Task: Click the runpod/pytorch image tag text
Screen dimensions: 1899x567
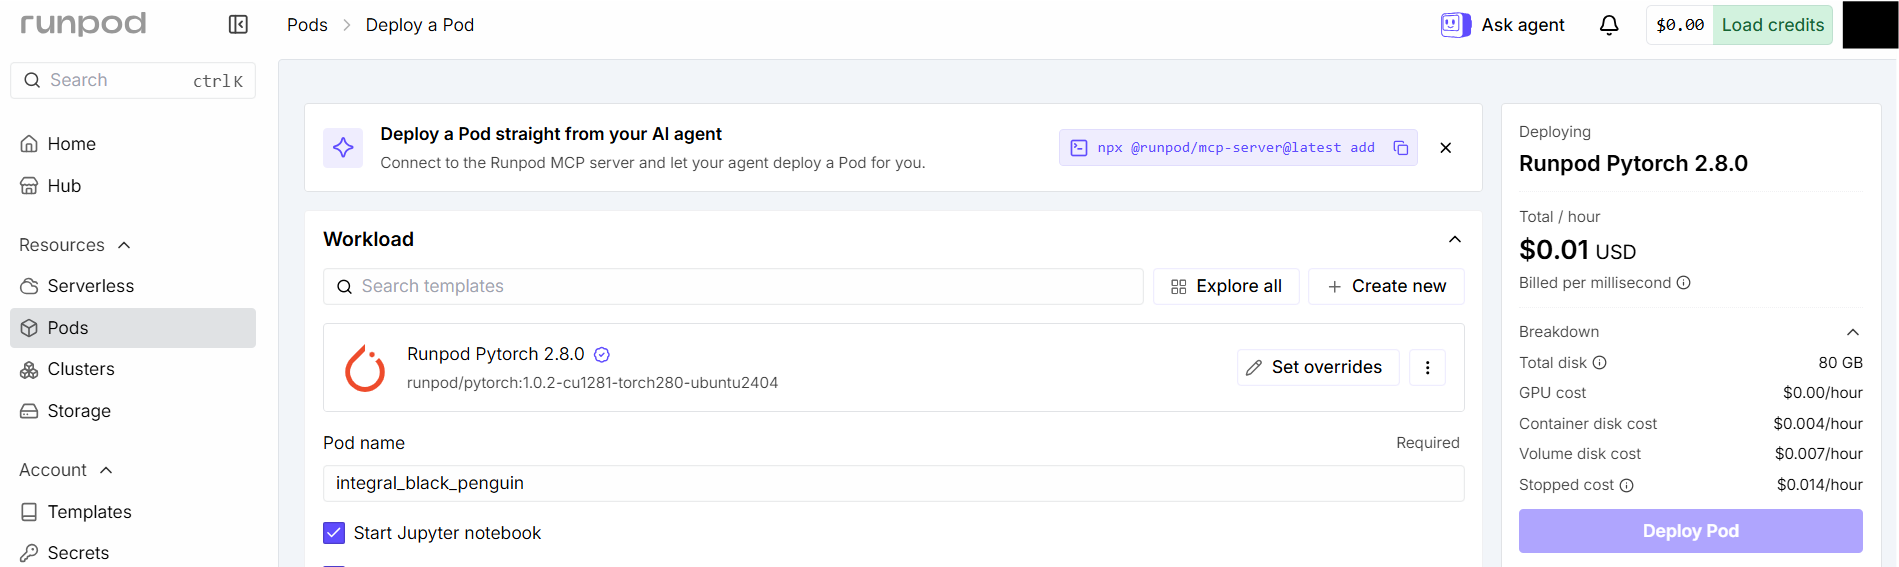Action: [592, 383]
